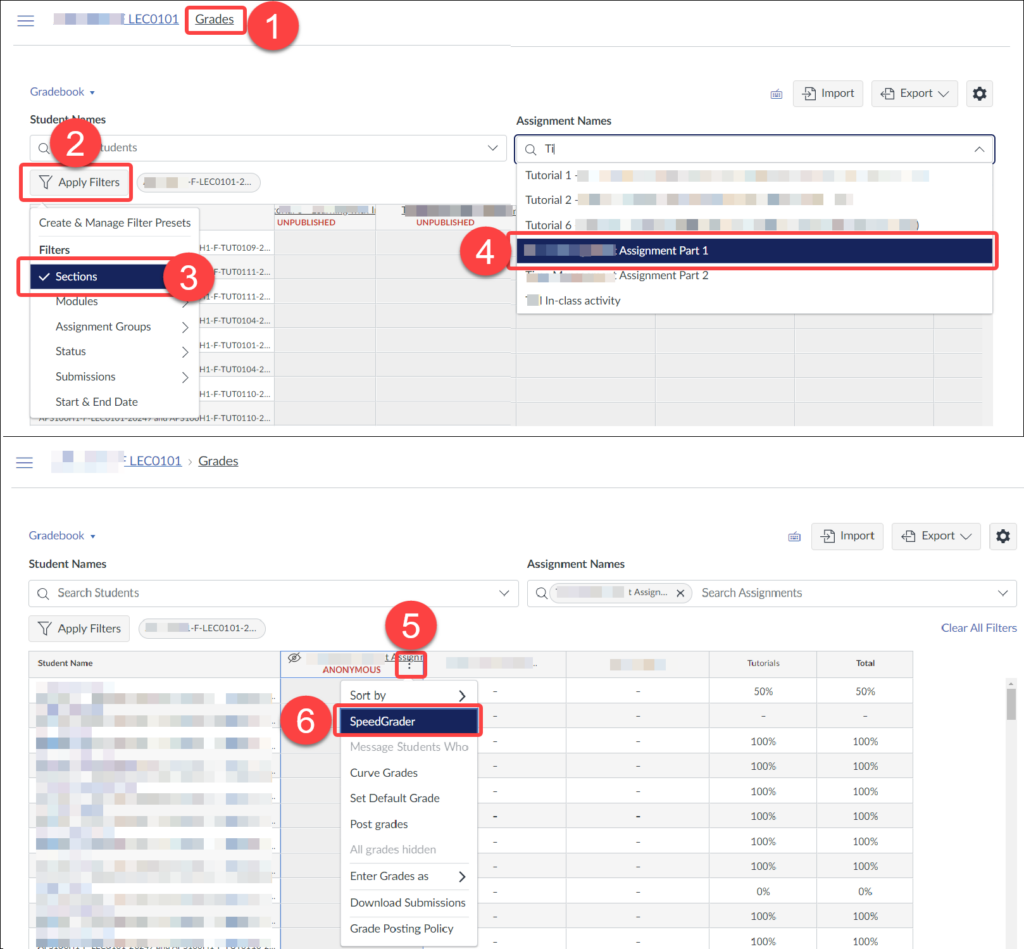Open Enter Grades as submenu
Viewport: 1024px width, 949px height.
click(409, 876)
